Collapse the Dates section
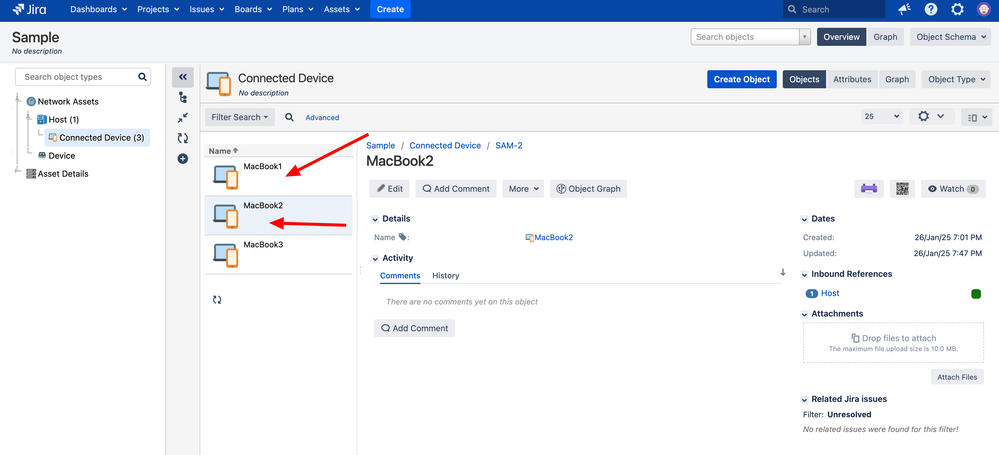This screenshot has width=999, height=455. point(803,219)
